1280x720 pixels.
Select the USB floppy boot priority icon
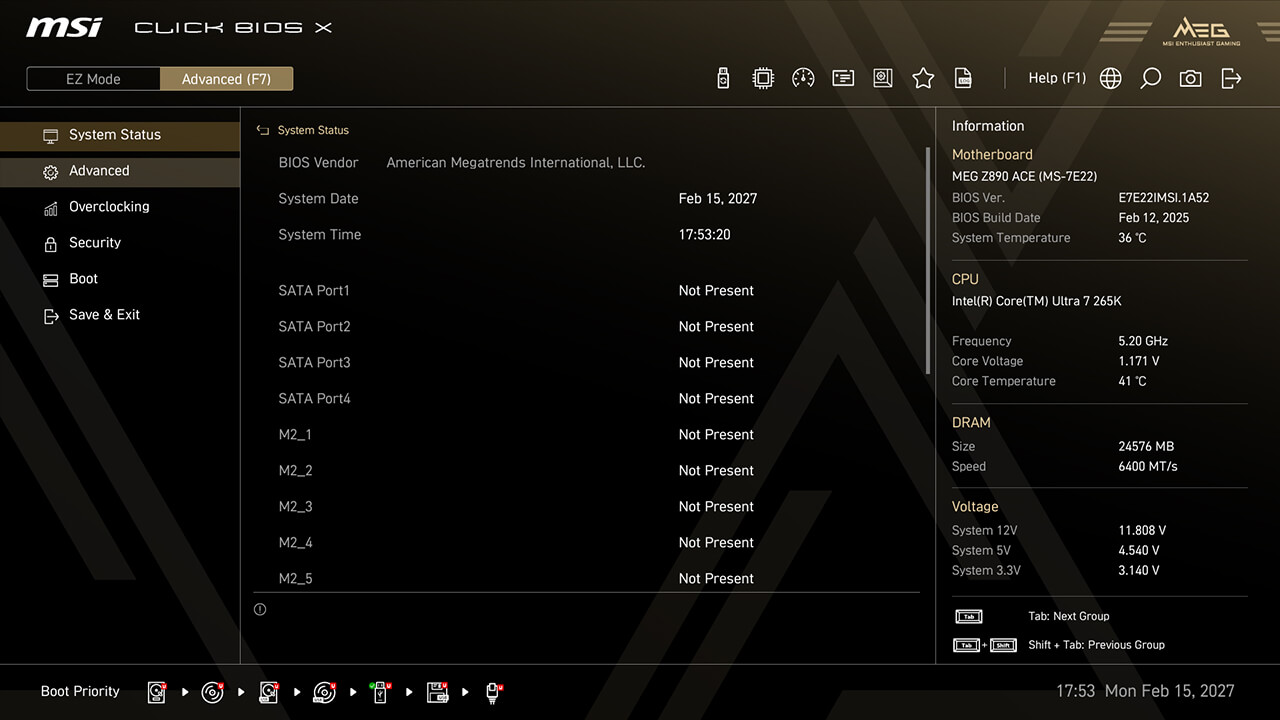coord(437,692)
